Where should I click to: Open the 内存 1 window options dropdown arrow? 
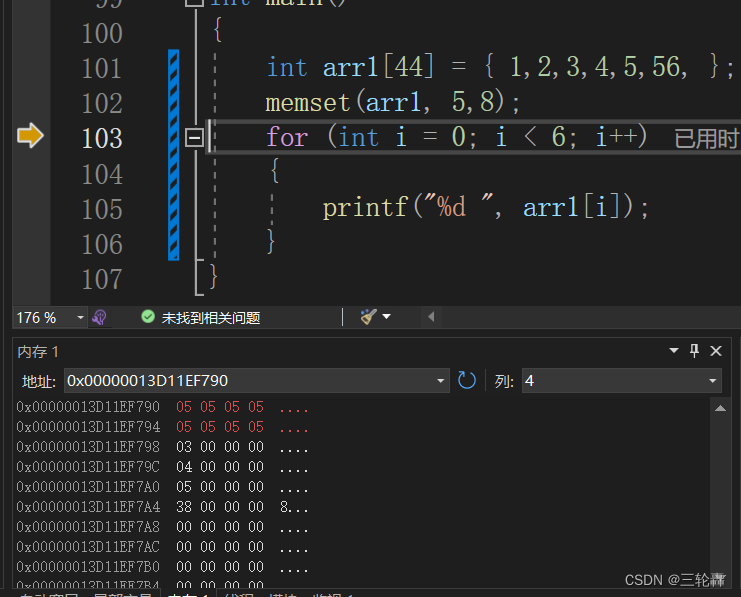(674, 351)
